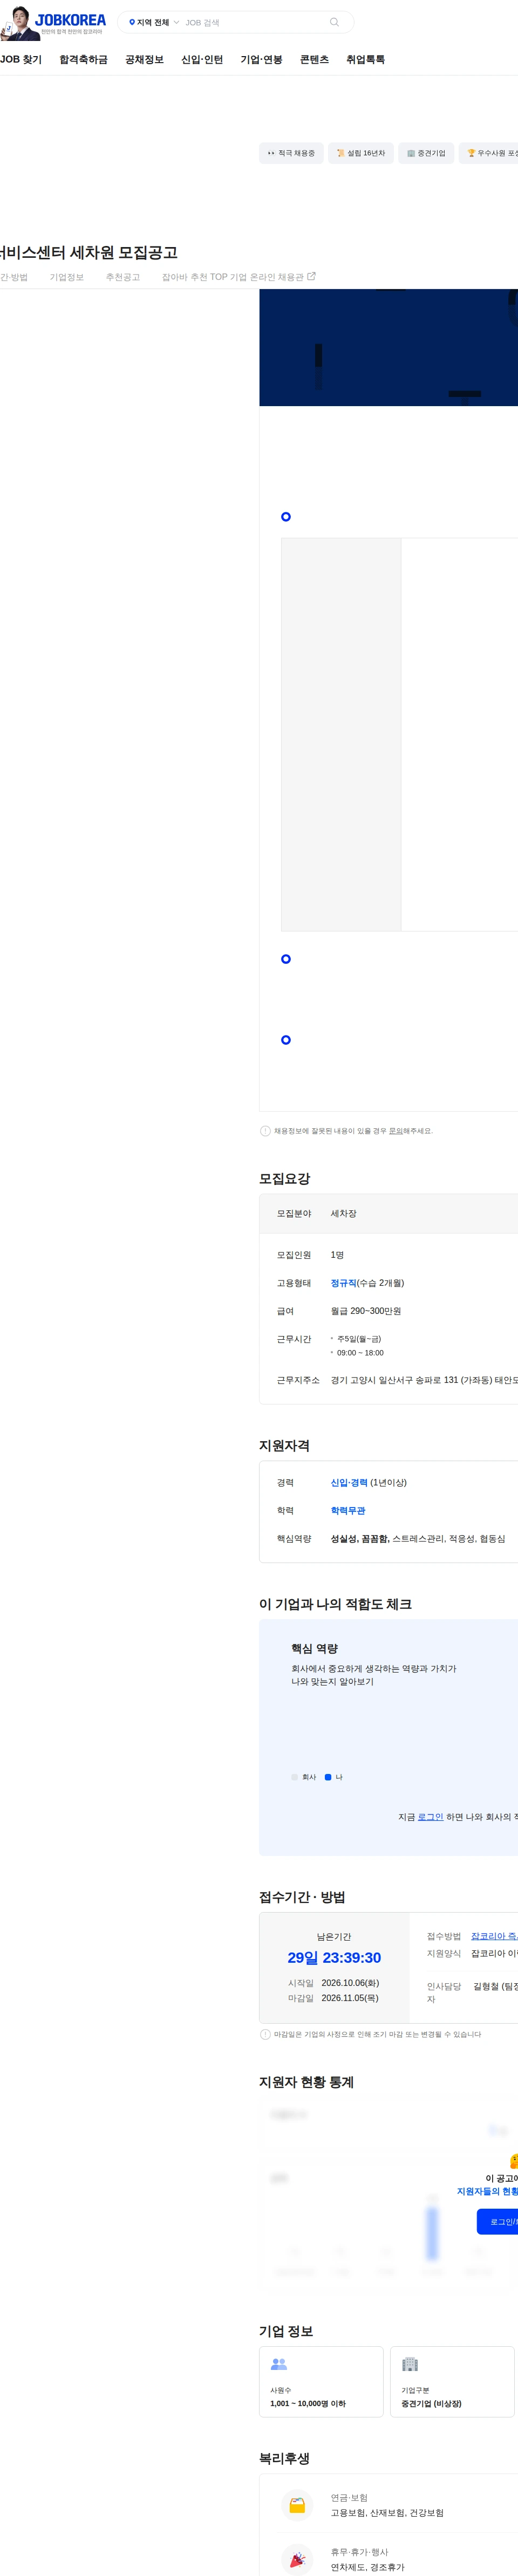Click the 고용보험, 산재보험, 건강보험 benefits text
The height and width of the screenshot is (2576, 518).
click(x=387, y=2513)
